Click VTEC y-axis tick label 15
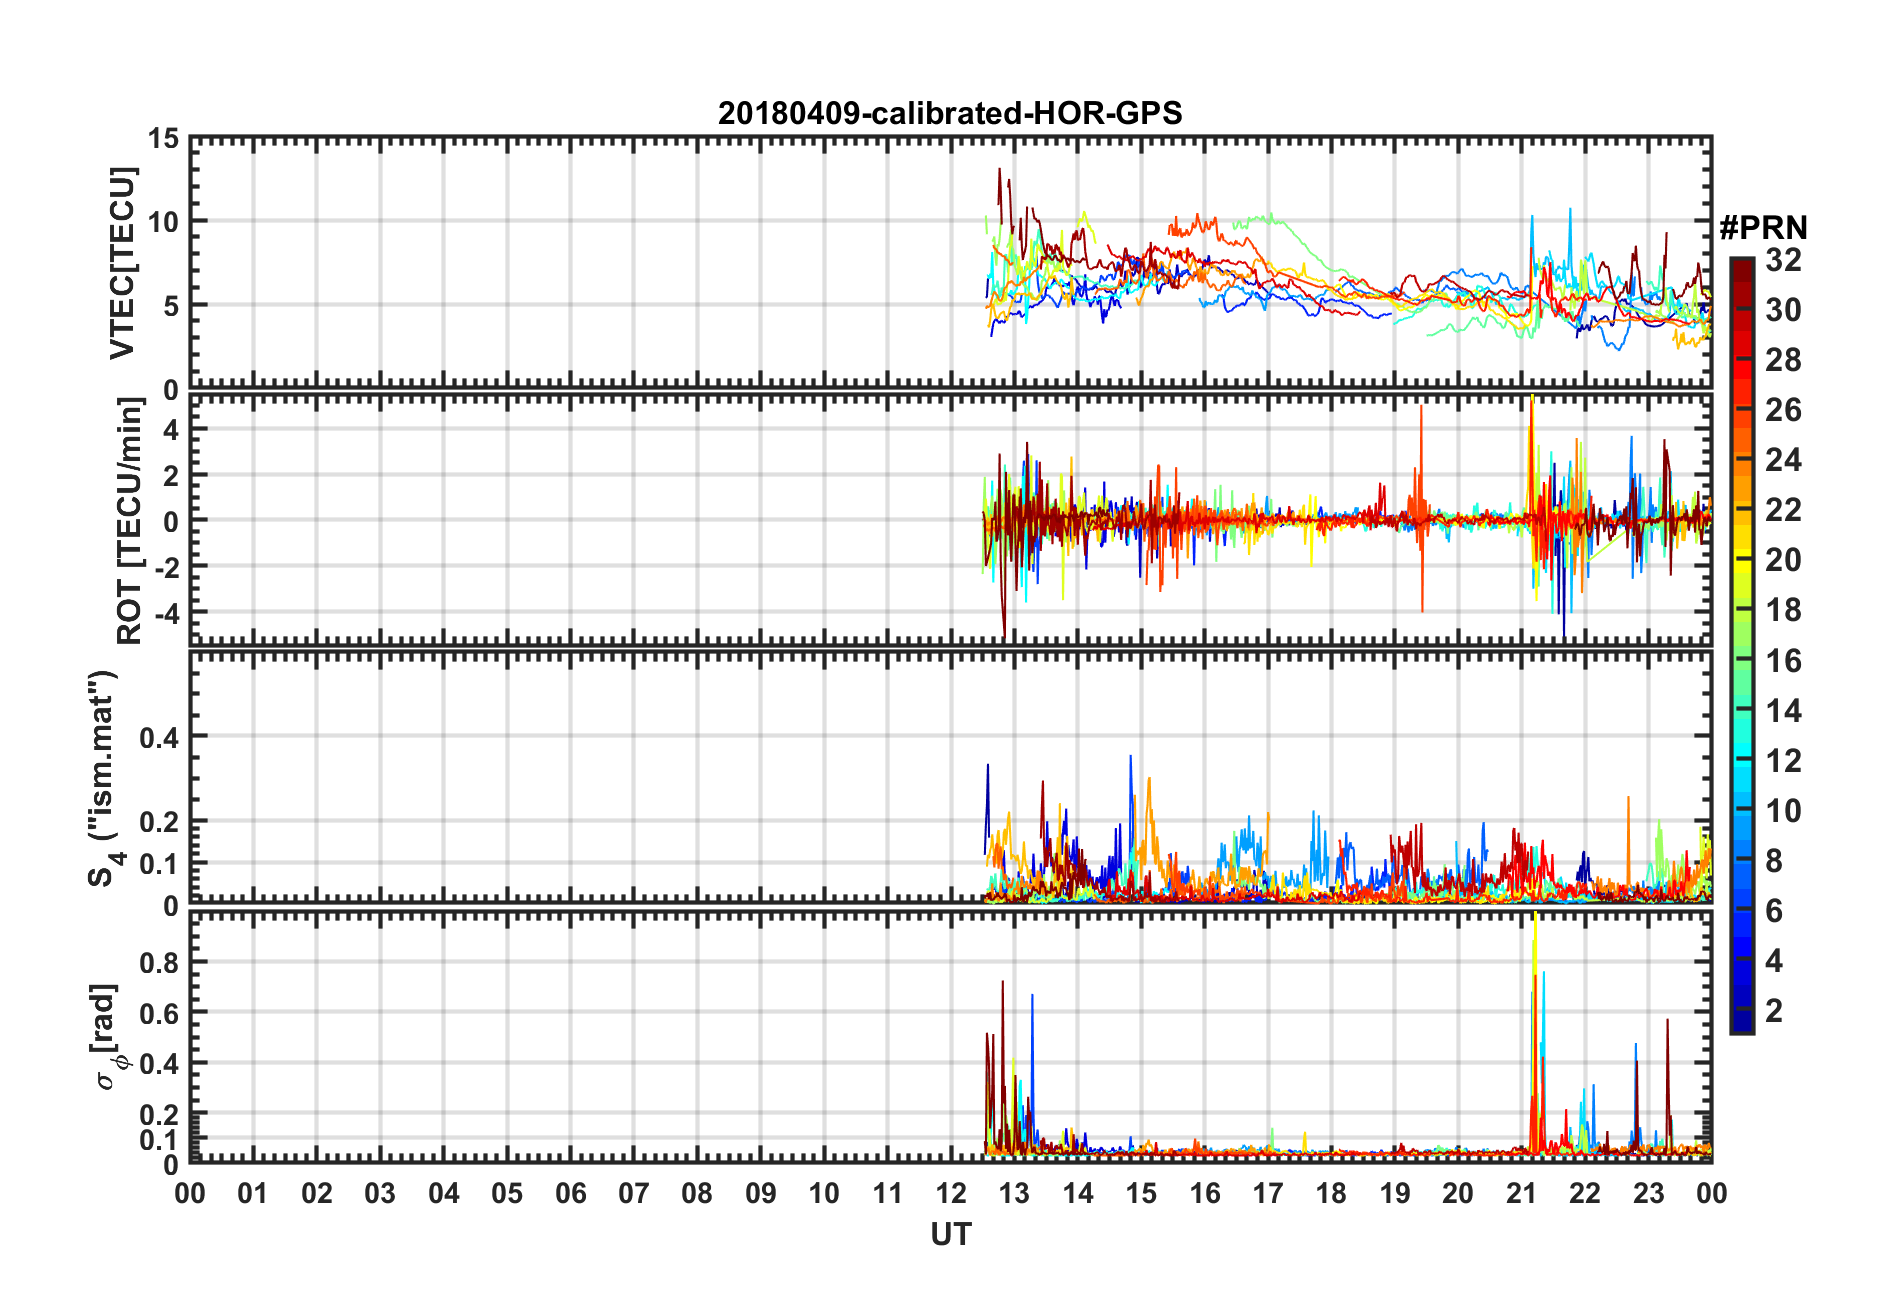Image resolution: width=1902 pixels, height=1292 pixels. pyautogui.click(x=163, y=139)
